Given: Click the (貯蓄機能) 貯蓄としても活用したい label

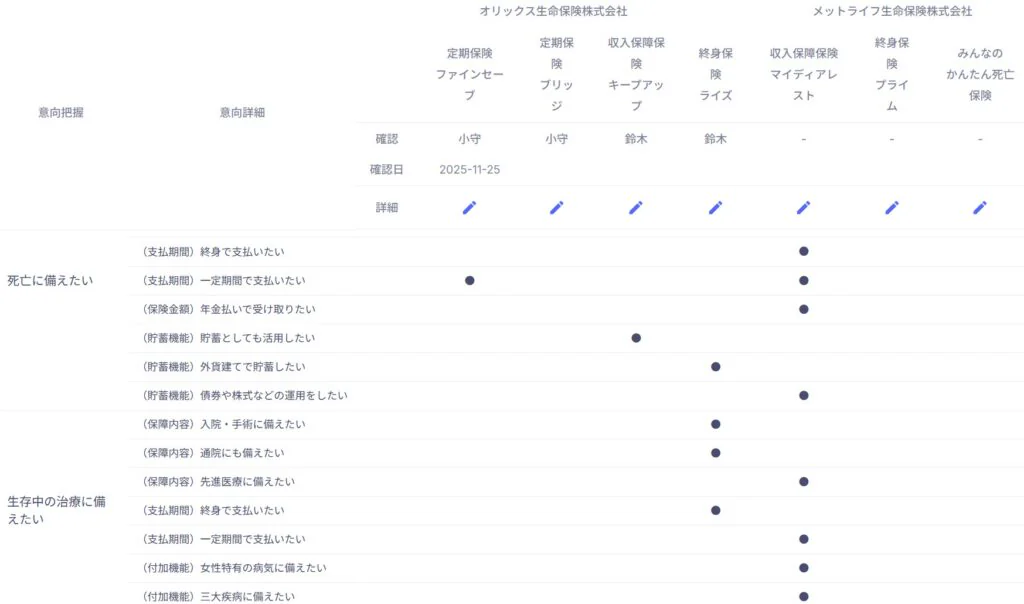Looking at the screenshot, I should click(227, 338).
